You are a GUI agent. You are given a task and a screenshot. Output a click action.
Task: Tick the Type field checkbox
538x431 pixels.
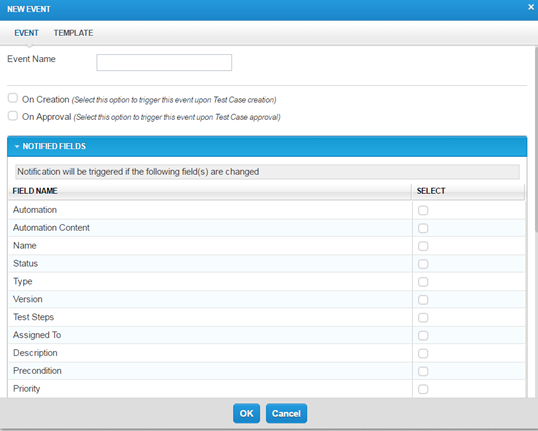[x=423, y=282]
